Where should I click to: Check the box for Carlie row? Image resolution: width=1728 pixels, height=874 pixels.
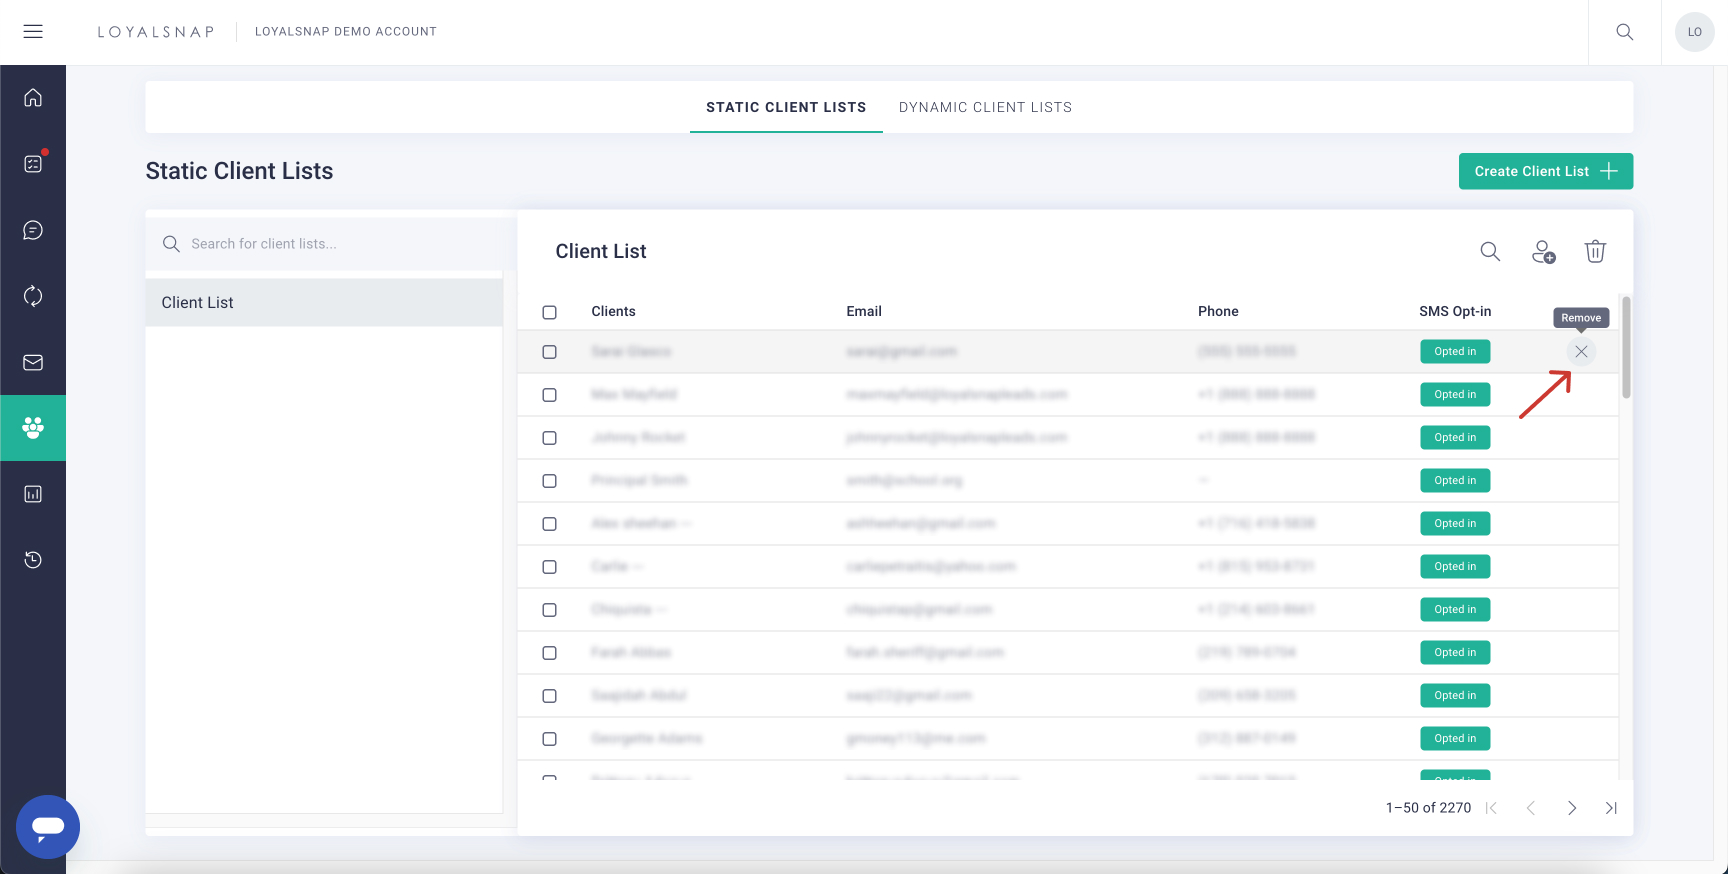click(549, 567)
